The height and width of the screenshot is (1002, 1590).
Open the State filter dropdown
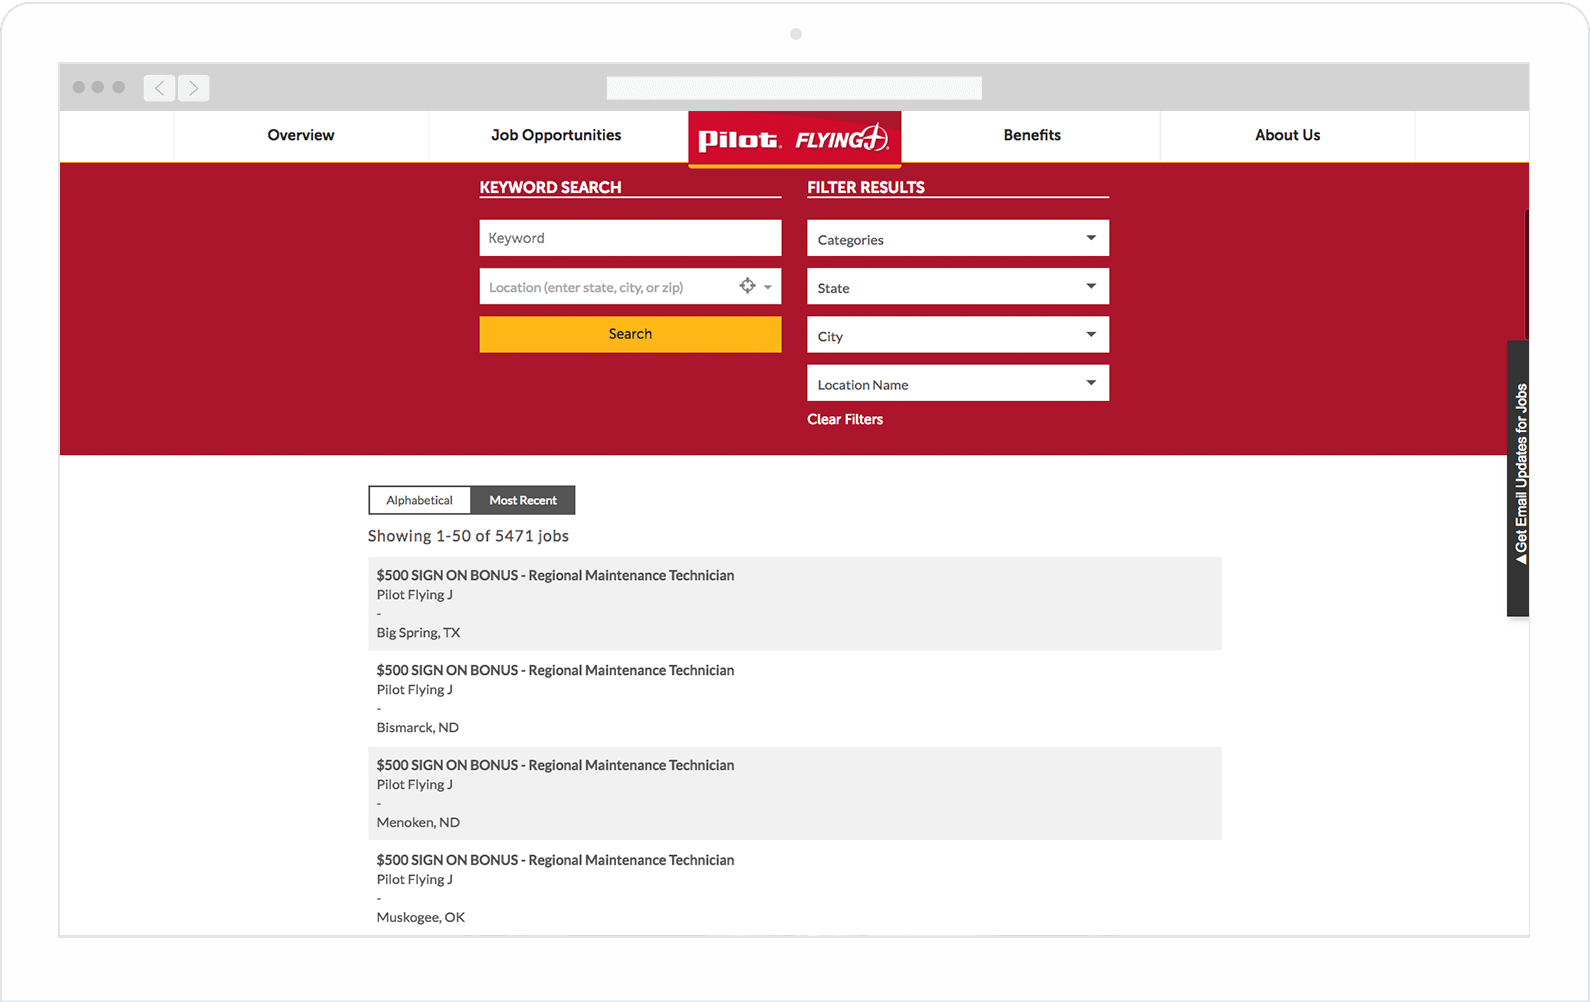(958, 286)
